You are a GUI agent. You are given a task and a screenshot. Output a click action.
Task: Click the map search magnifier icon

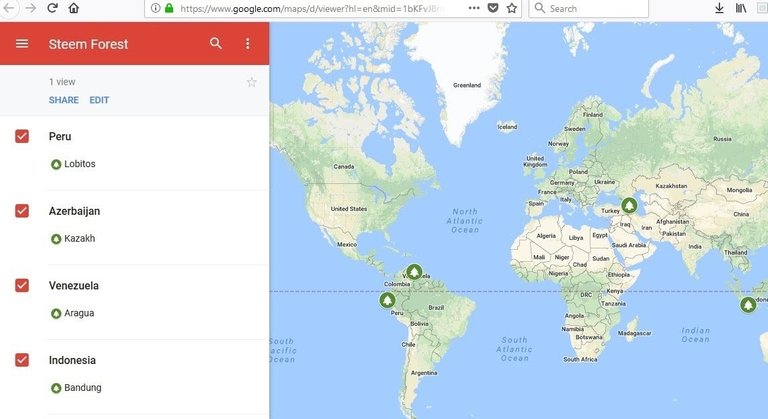(216, 43)
